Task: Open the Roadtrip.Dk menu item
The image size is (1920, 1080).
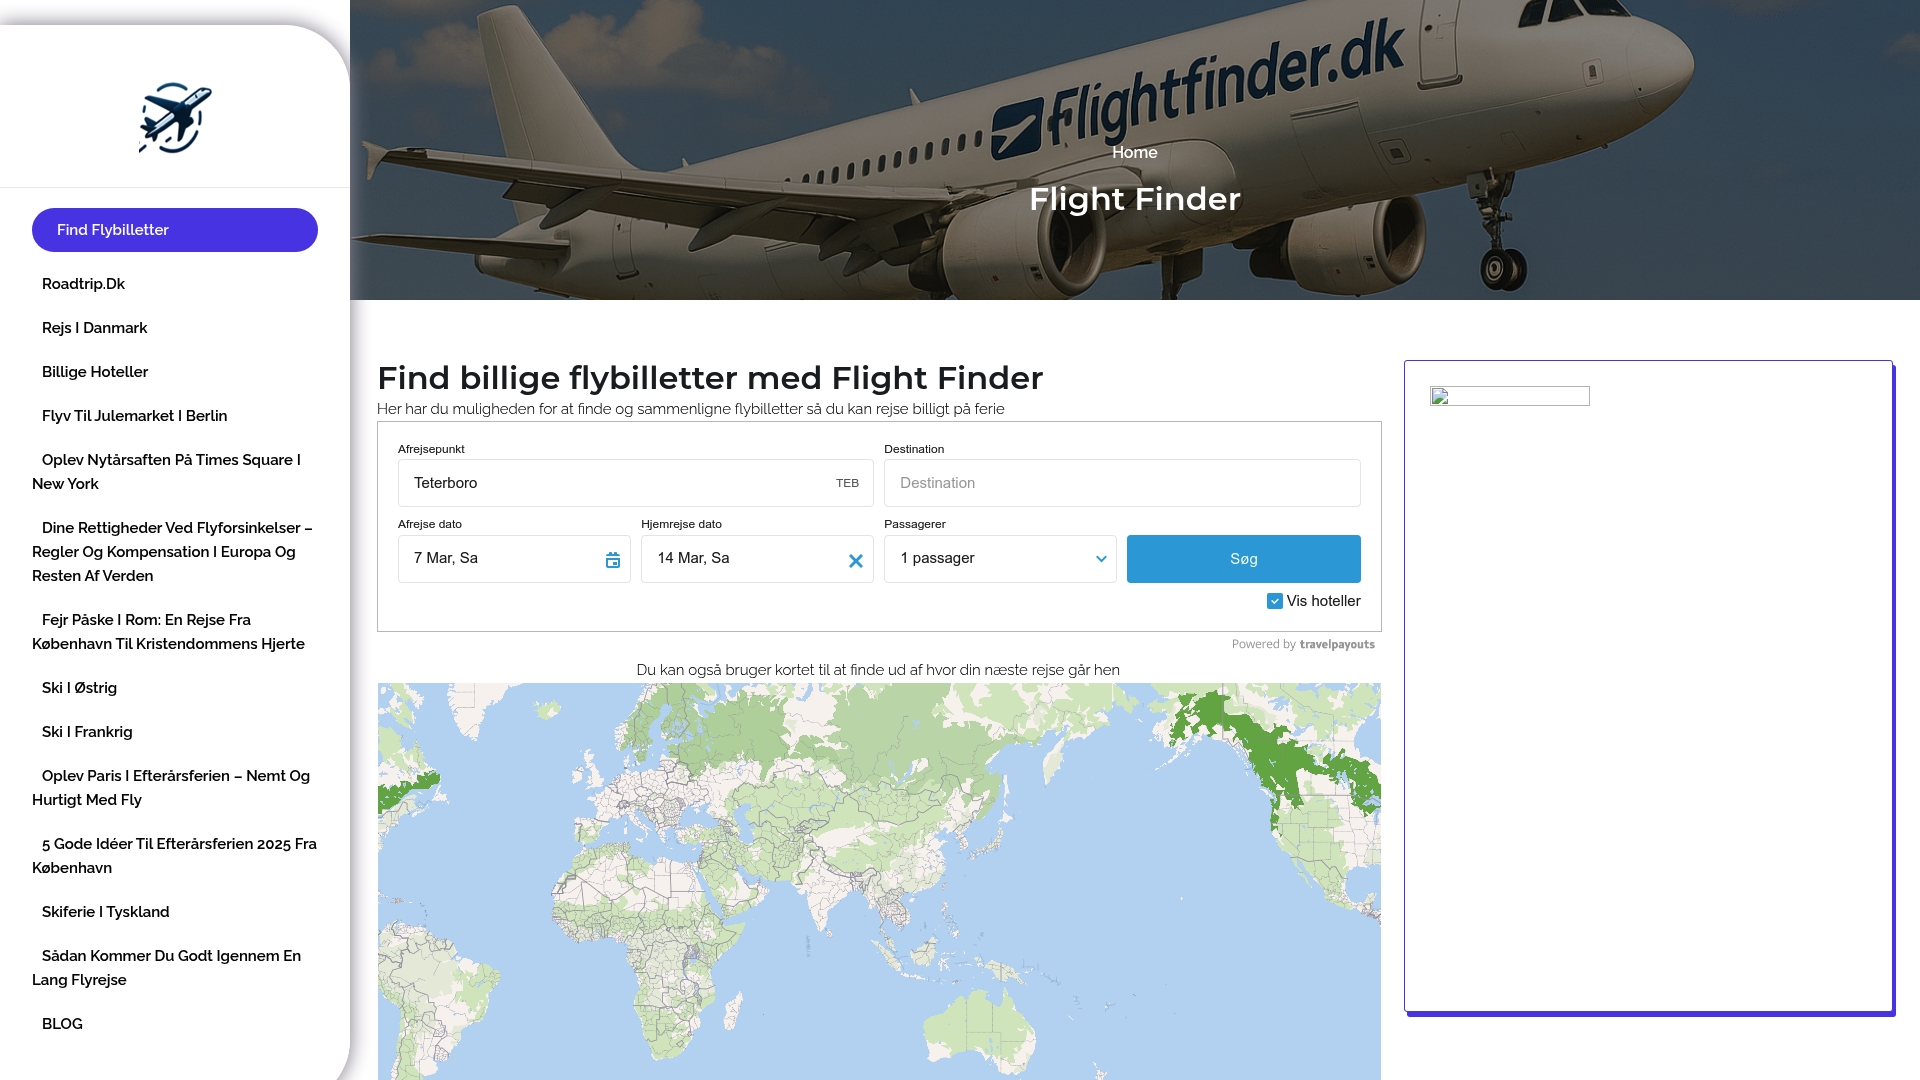Action: pos(83,284)
